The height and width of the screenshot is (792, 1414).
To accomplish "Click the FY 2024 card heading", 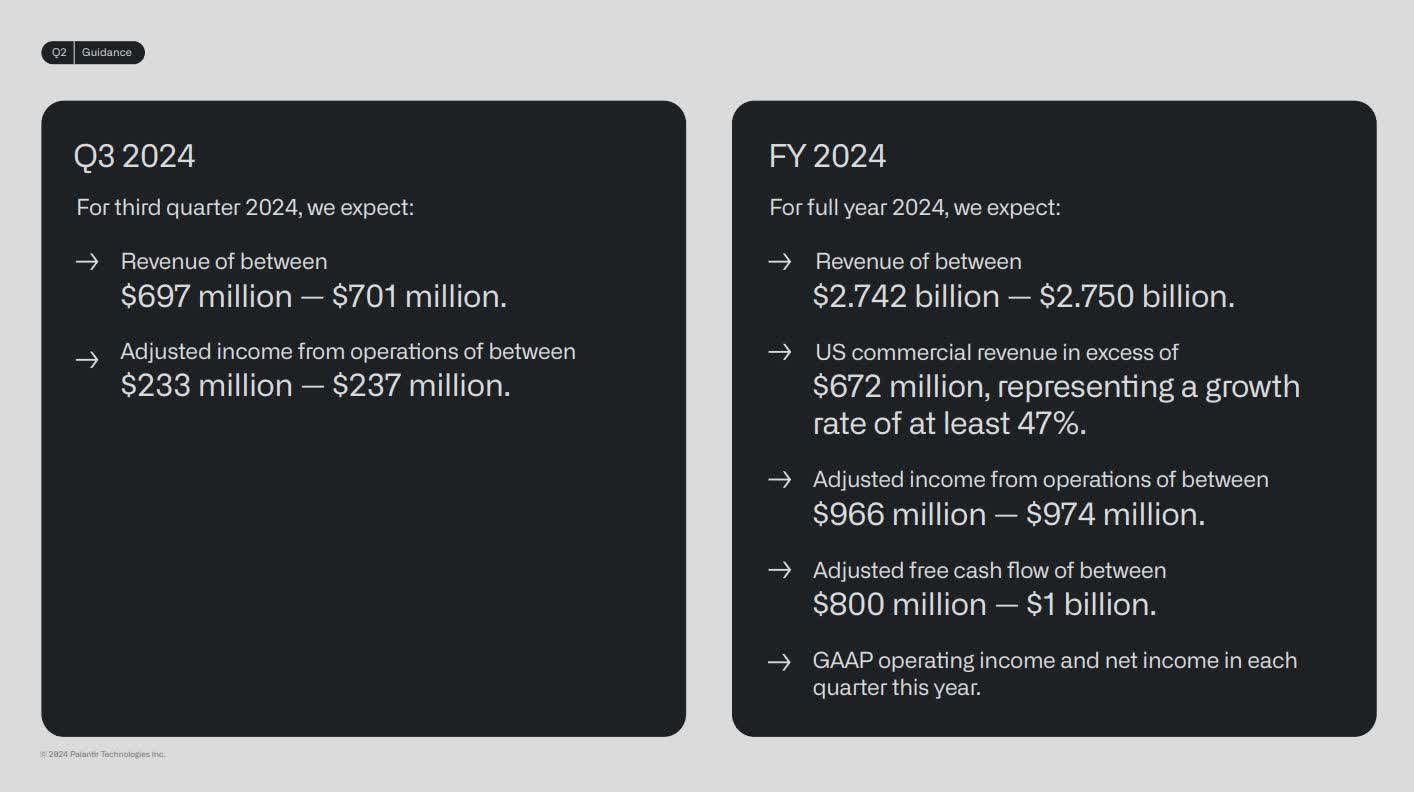I will coord(827,156).
